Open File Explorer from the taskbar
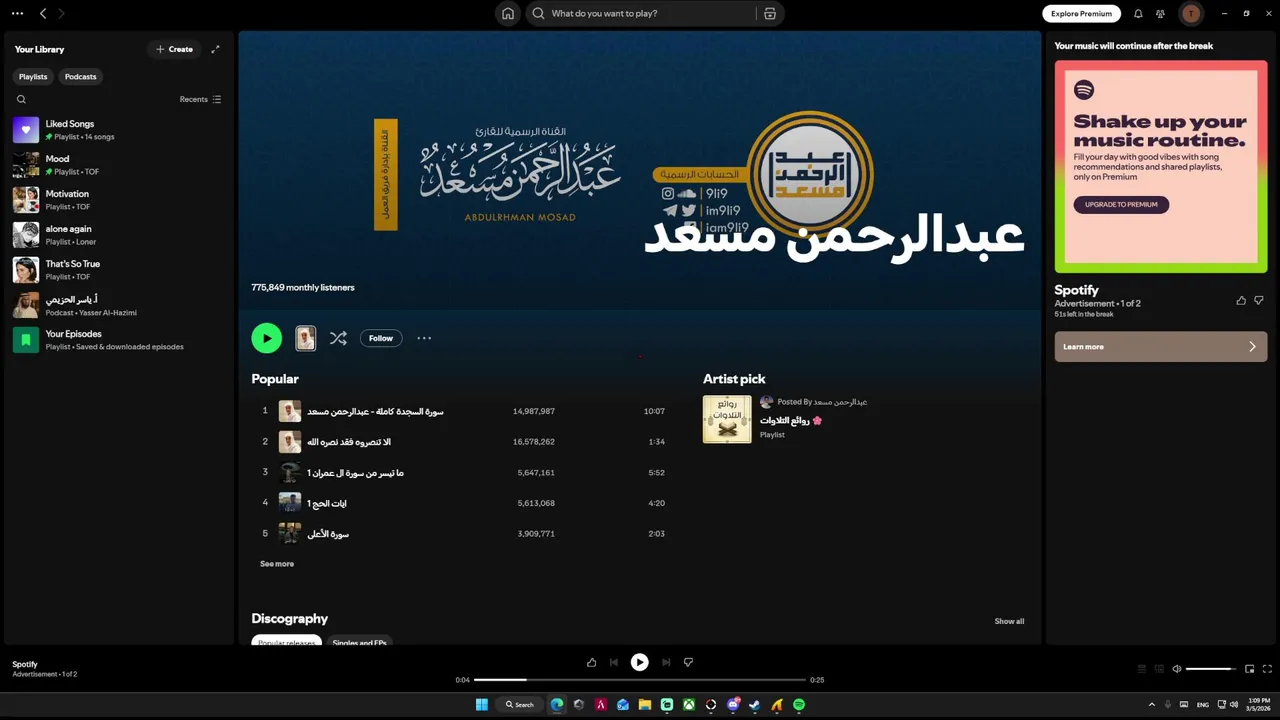The image size is (1280, 720). coord(645,705)
